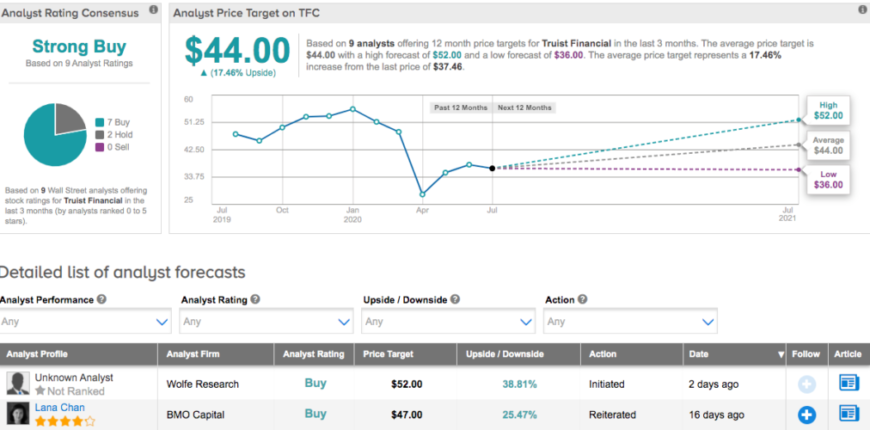The height and width of the screenshot is (430, 870).
Task: Open the Action filter dropdown
Action: (630, 321)
